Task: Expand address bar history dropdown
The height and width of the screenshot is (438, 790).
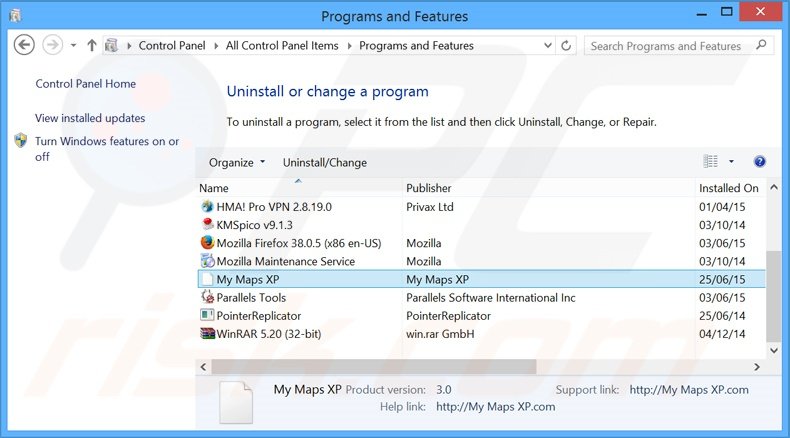Action: click(548, 45)
